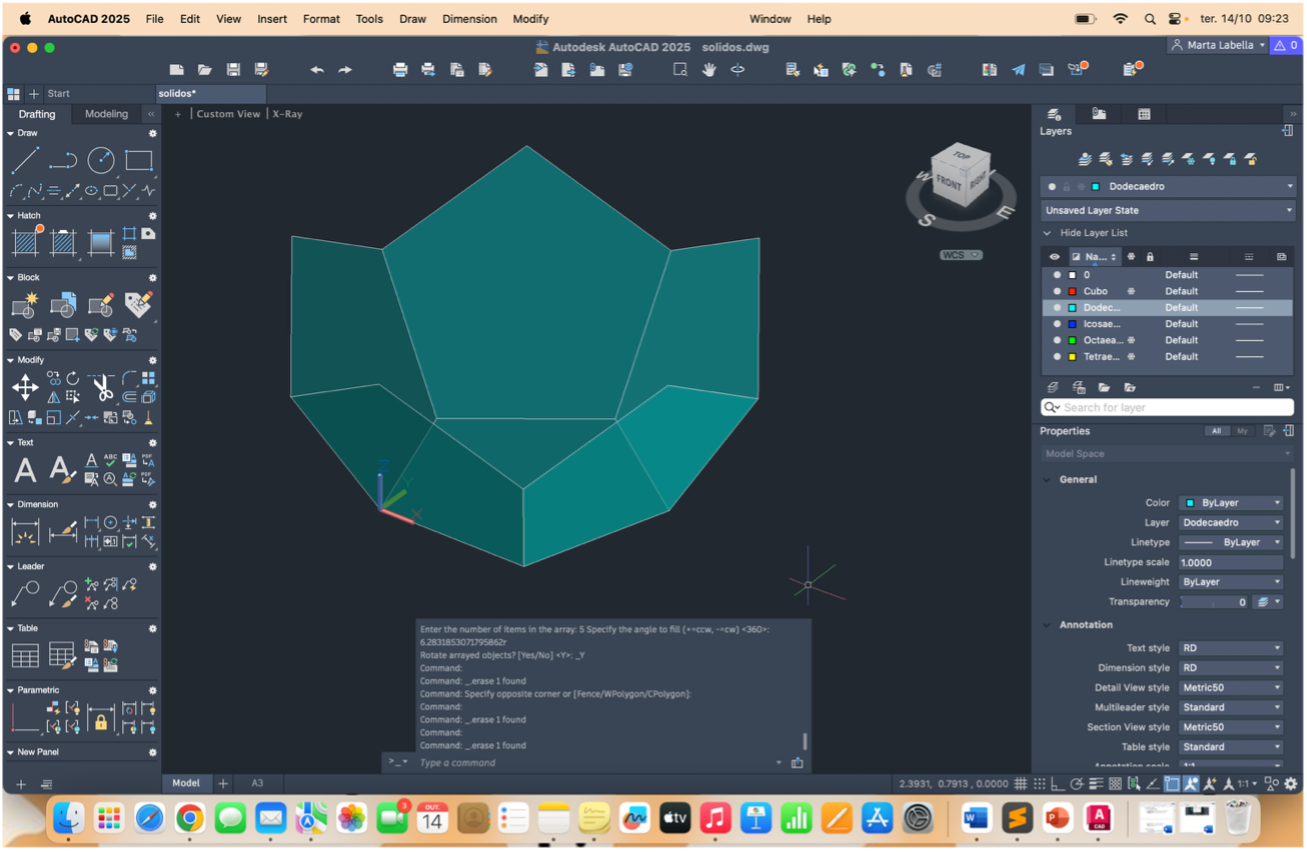The image size is (1307, 852).
Task: Open the current layer Dodecaedro dropdown
Action: point(1167,186)
